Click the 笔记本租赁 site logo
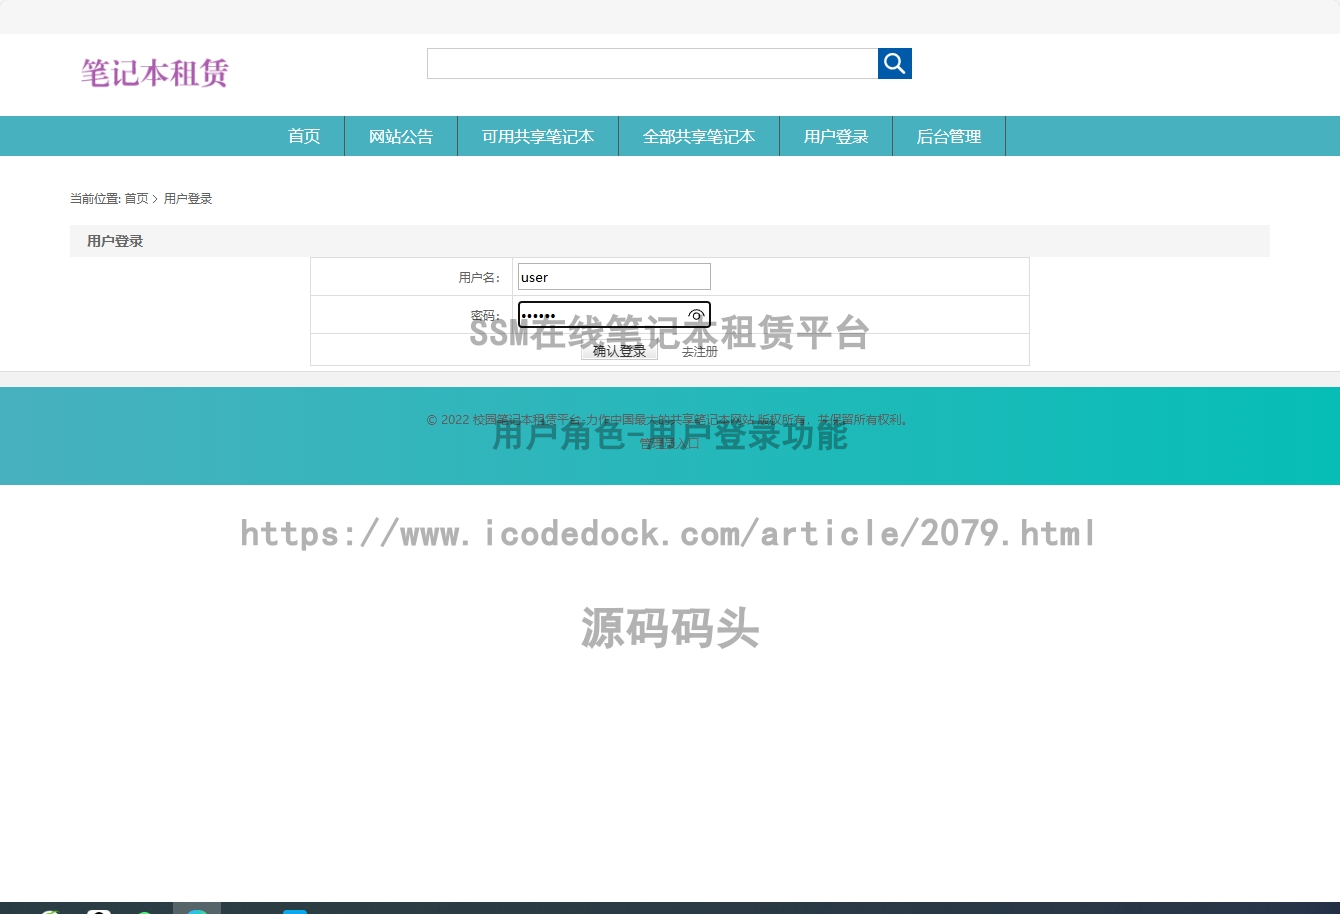The image size is (1340, 914). pyautogui.click(x=155, y=73)
